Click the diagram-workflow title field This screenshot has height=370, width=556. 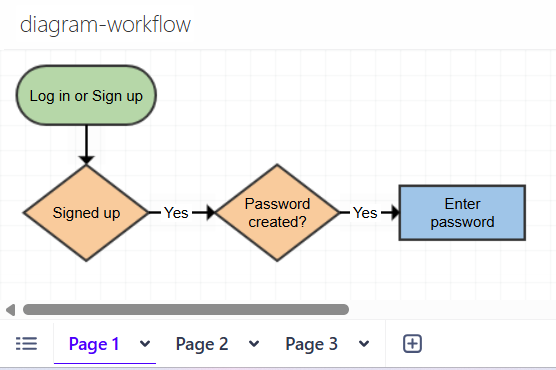tap(105, 25)
